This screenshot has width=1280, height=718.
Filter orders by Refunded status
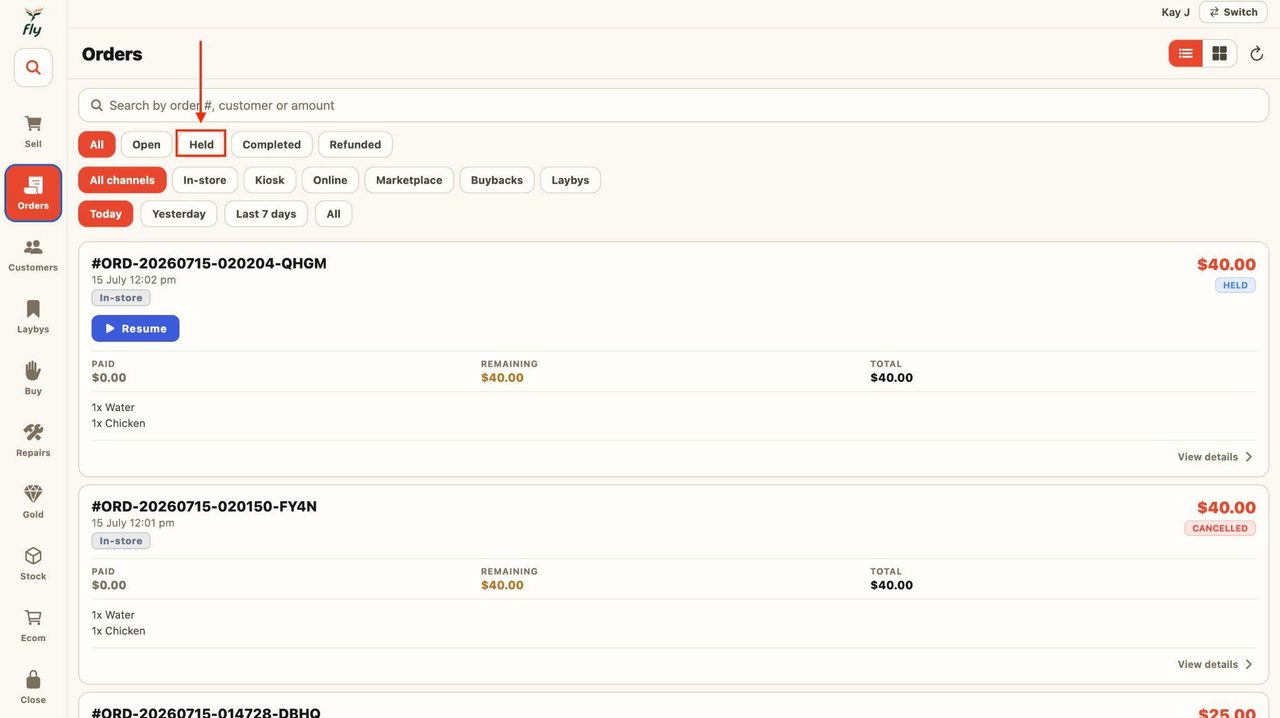(355, 144)
